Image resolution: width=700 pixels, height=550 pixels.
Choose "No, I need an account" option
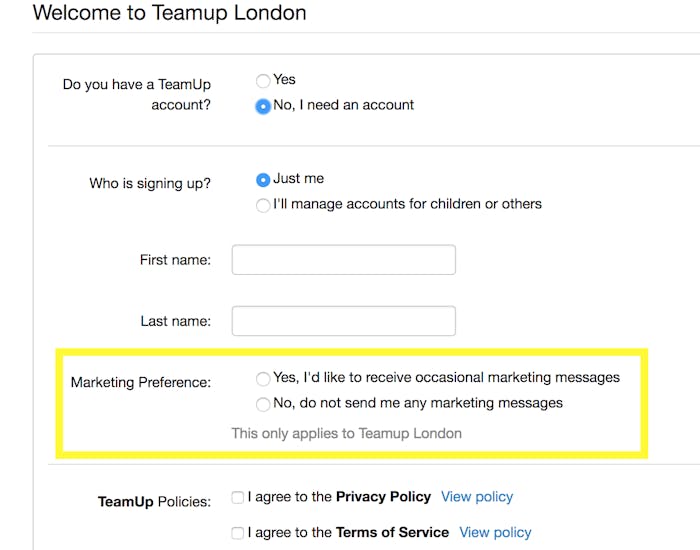pyautogui.click(x=263, y=106)
